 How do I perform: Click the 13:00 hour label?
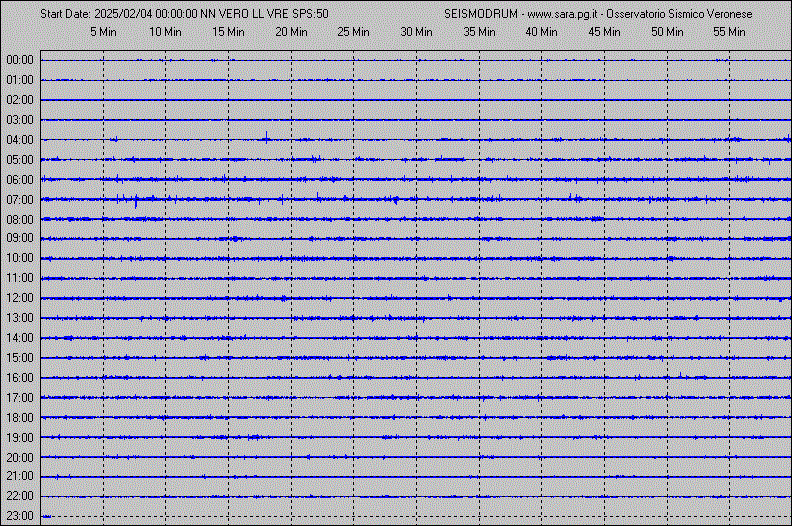click(x=20, y=317)
